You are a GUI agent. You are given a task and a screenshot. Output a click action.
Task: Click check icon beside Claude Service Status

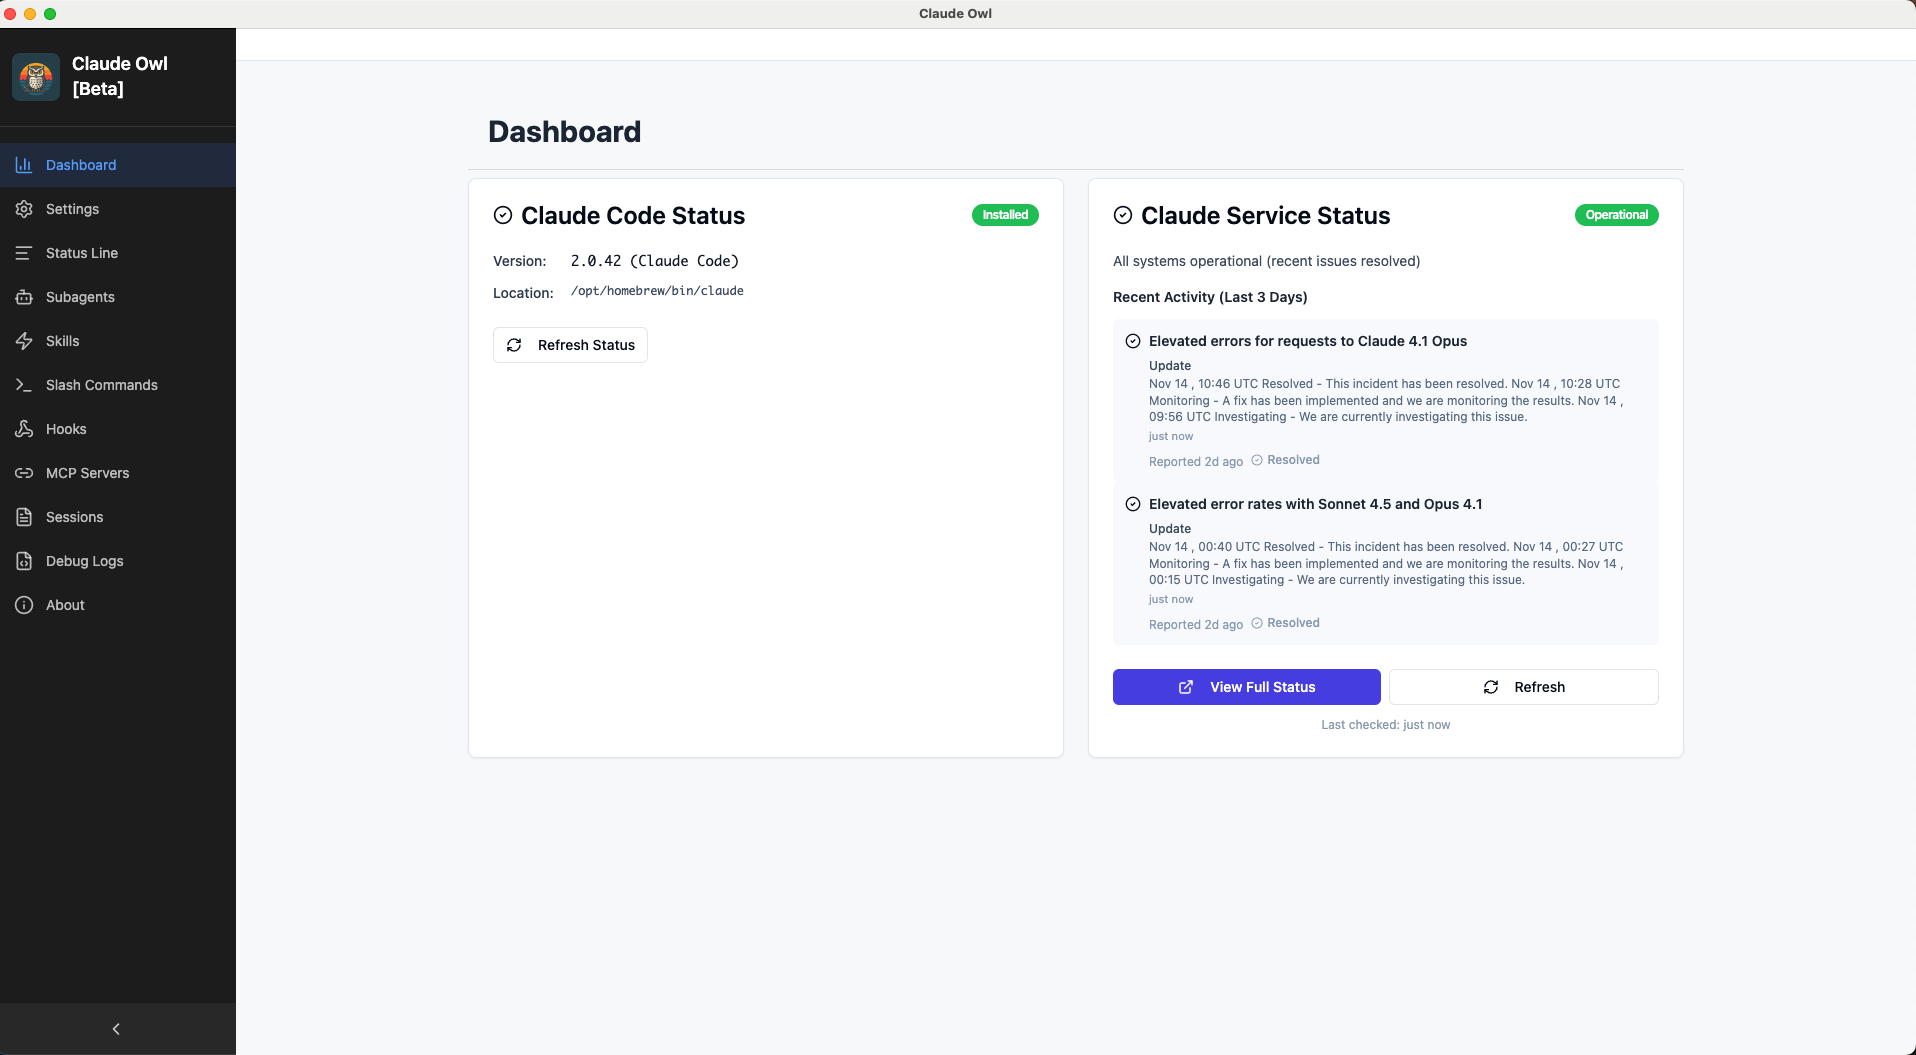click(1123, 215)
